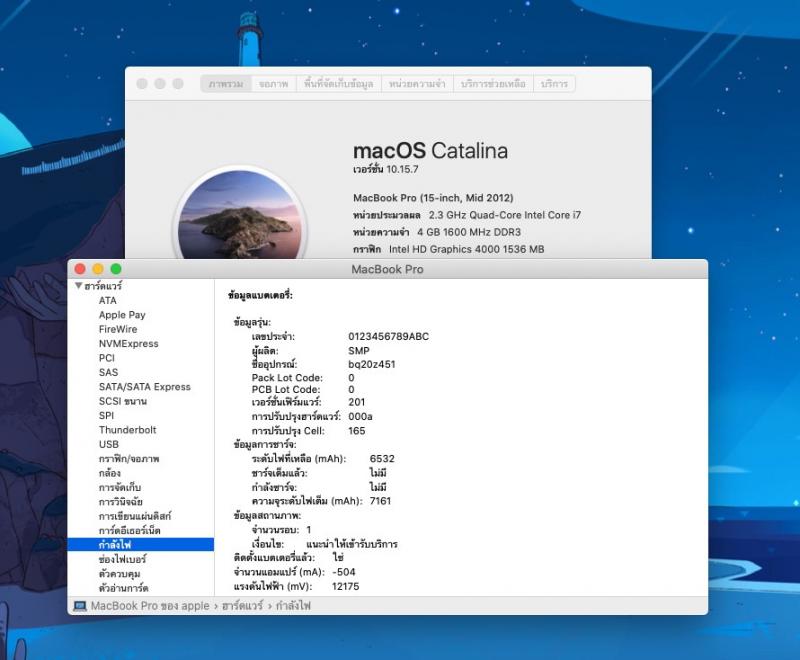Select ตัวควบคุม in sidebar
Viewport: 800px width, 660px height.
point(119,573)
